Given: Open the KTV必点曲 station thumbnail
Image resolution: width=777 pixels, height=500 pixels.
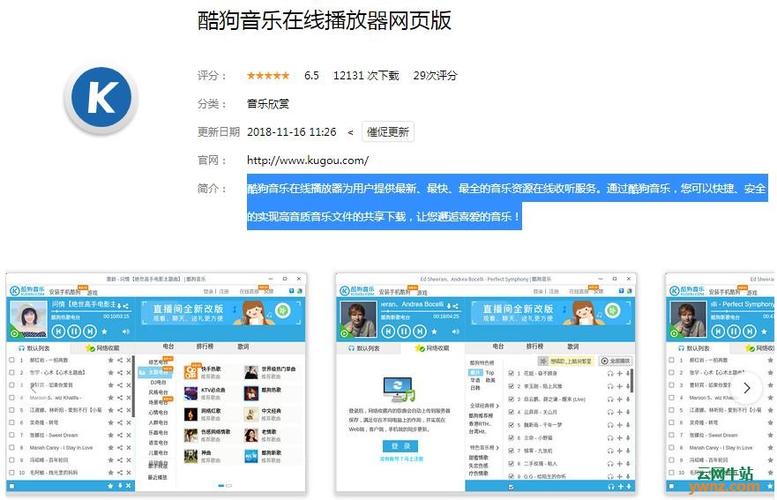Looking at the screenshot, I should pos(191,393).
